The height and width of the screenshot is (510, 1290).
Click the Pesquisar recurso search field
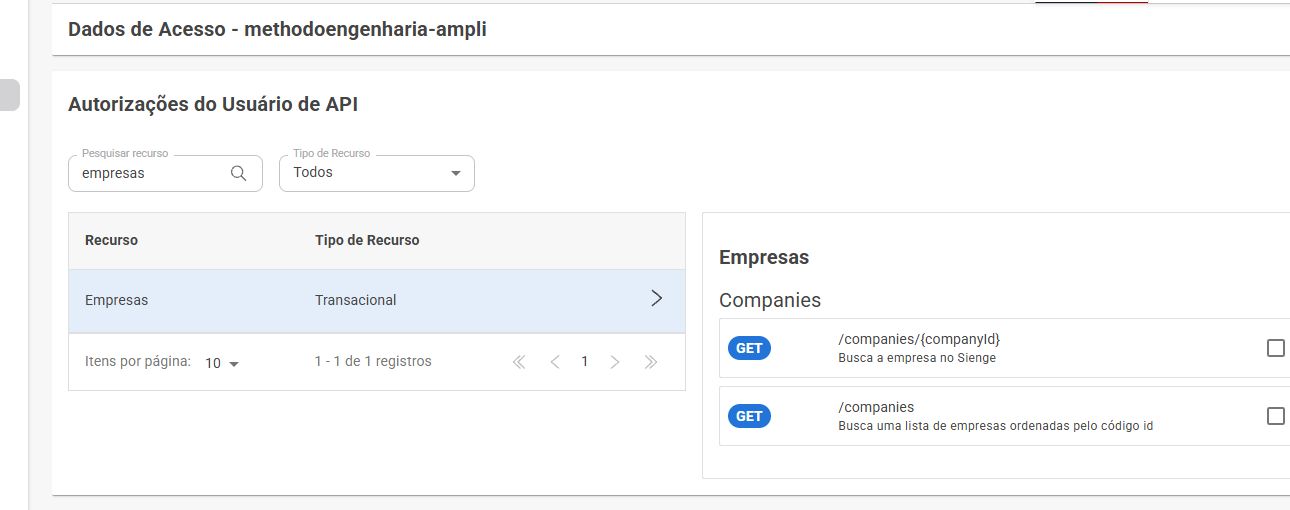[x=165, y=173]
